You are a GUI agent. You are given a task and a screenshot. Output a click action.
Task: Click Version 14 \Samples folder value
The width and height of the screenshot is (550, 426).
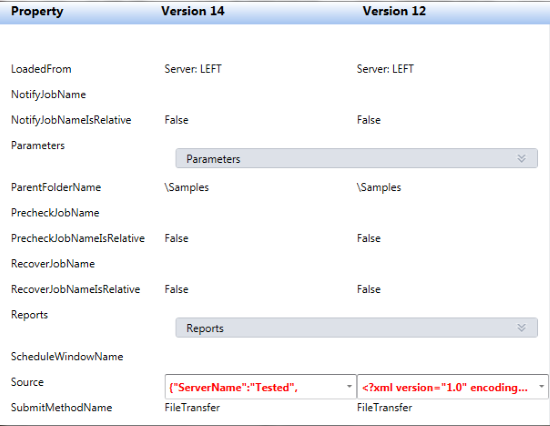(187, 187)
